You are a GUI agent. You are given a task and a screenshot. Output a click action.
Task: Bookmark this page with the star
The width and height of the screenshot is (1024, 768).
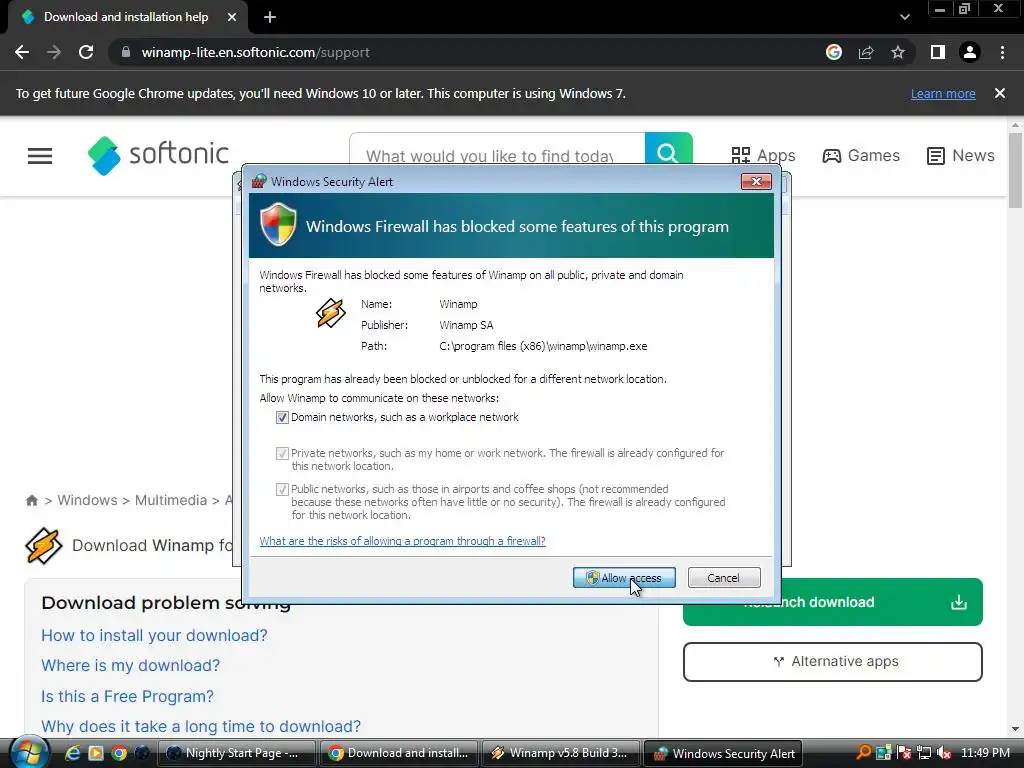[x=898, y=52]
